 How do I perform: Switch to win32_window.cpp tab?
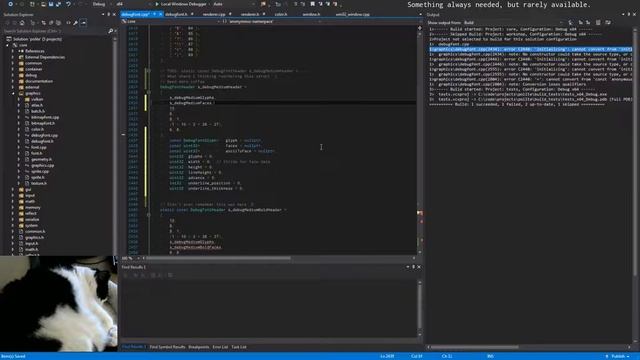coord(353,14)
